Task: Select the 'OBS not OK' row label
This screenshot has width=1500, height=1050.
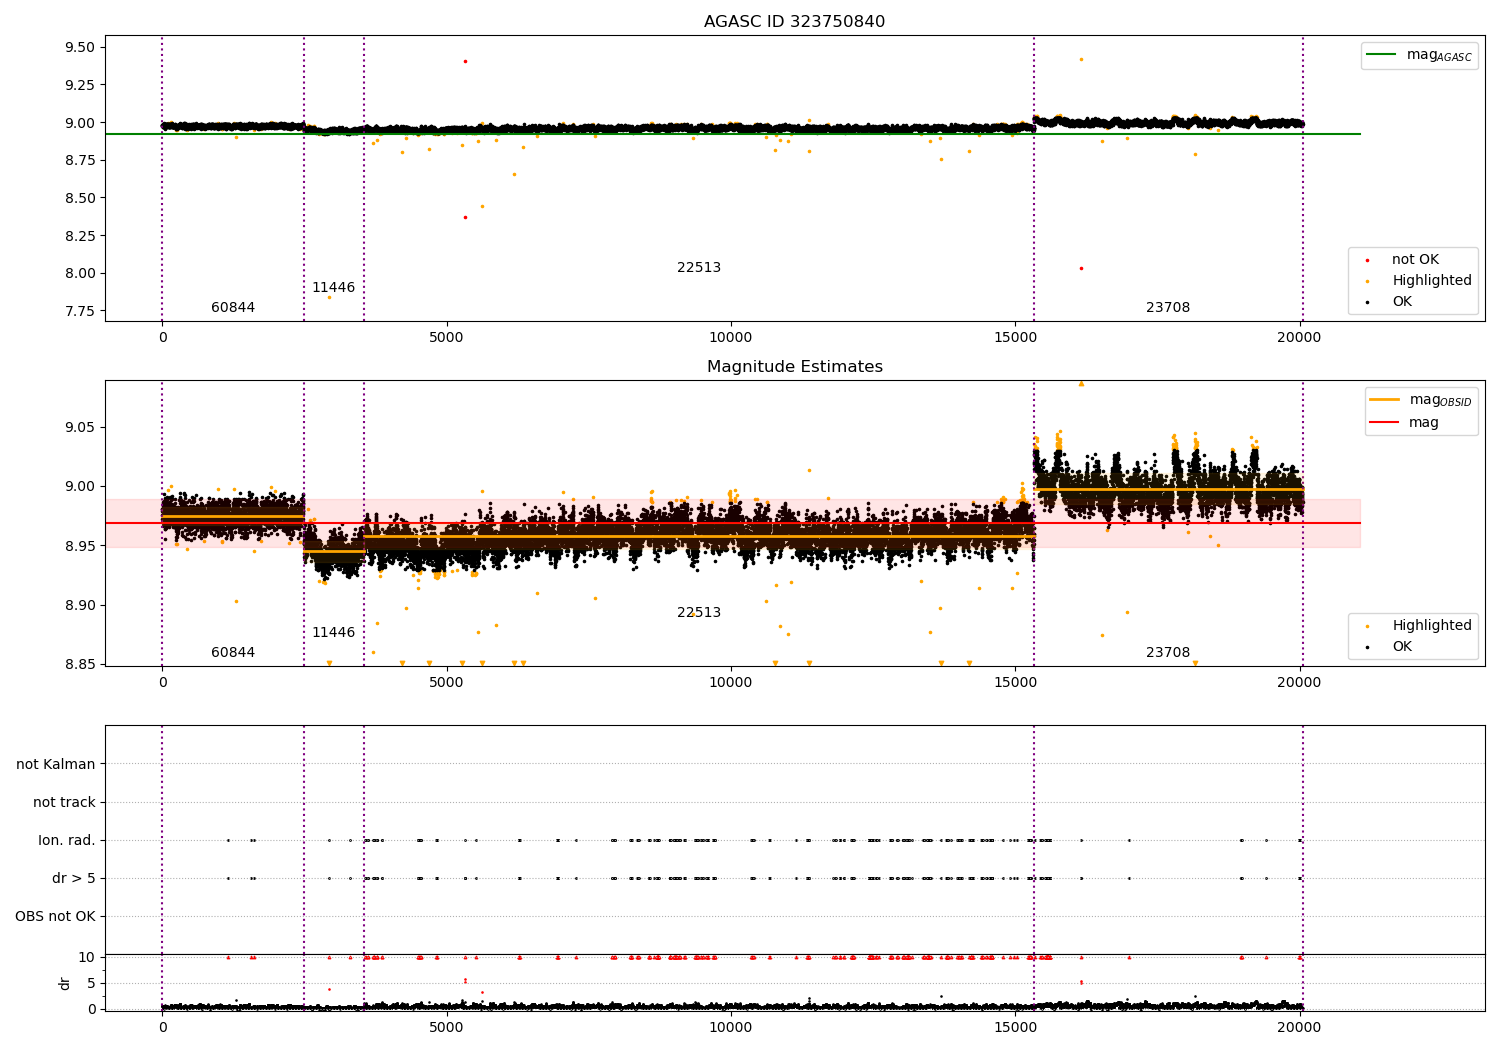Action: tap(55, 917)
